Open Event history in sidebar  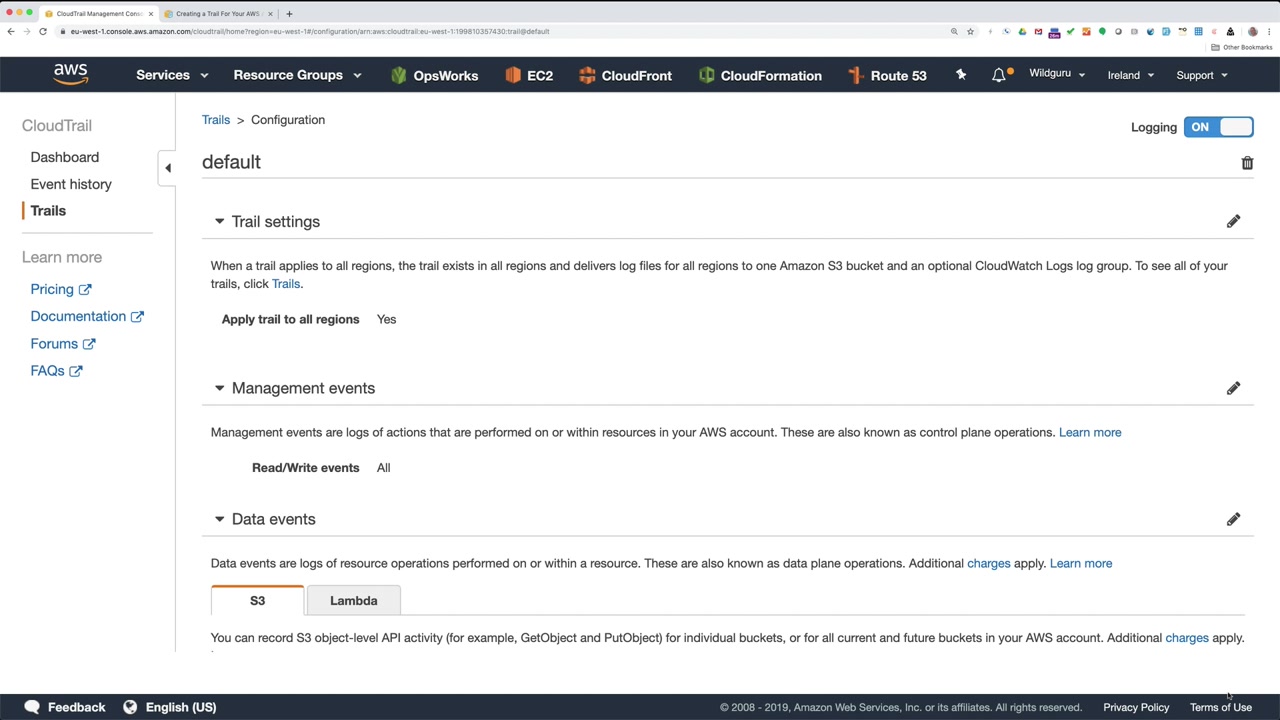tap(71, 184)
